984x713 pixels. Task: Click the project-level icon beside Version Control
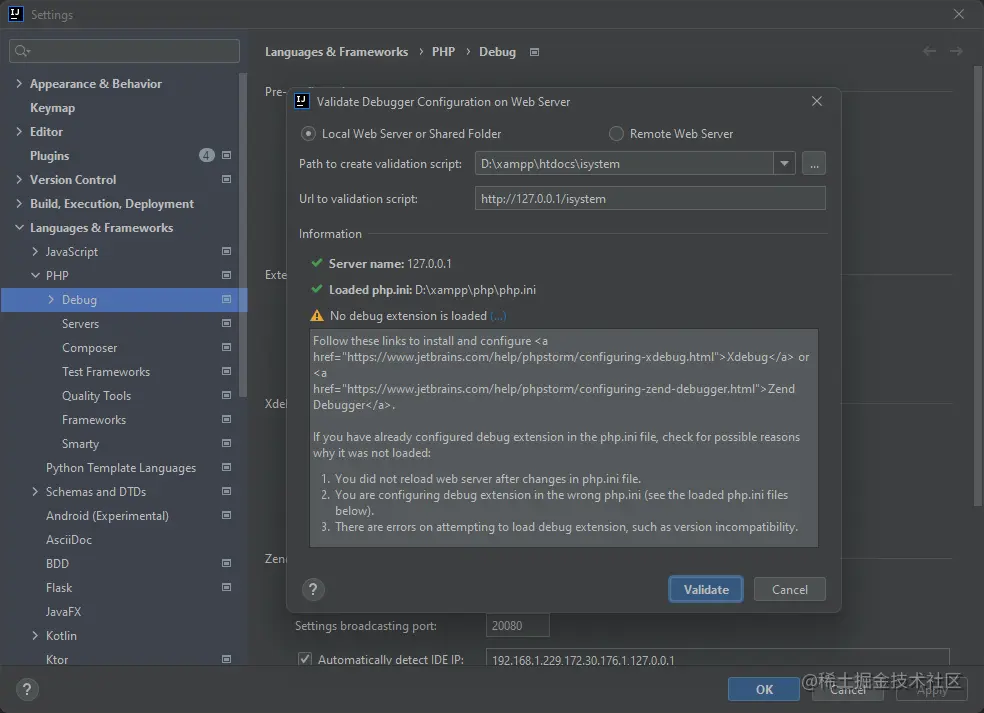tap(227, 180)
